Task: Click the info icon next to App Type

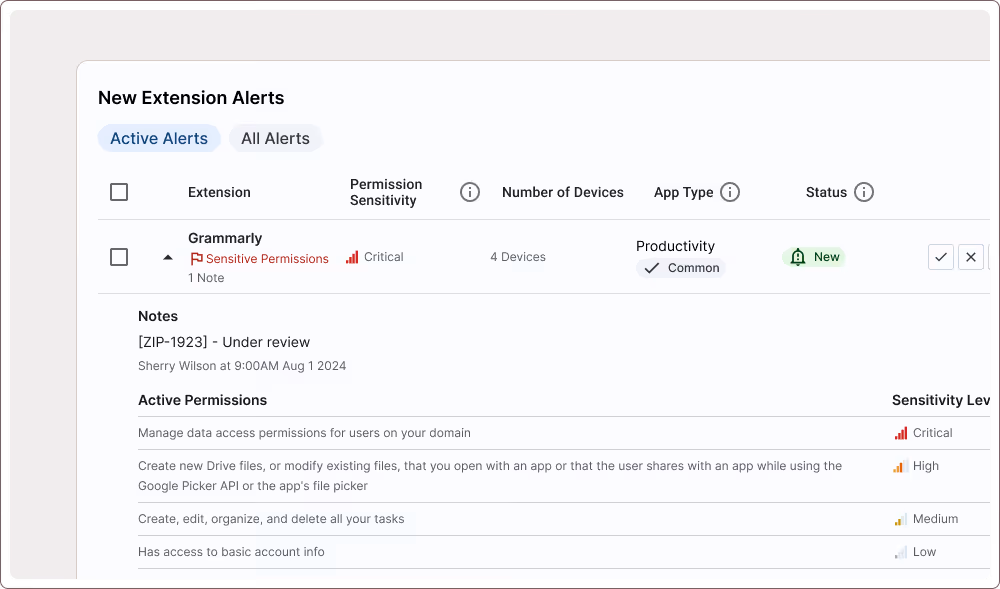Action: tap(729, 192)
